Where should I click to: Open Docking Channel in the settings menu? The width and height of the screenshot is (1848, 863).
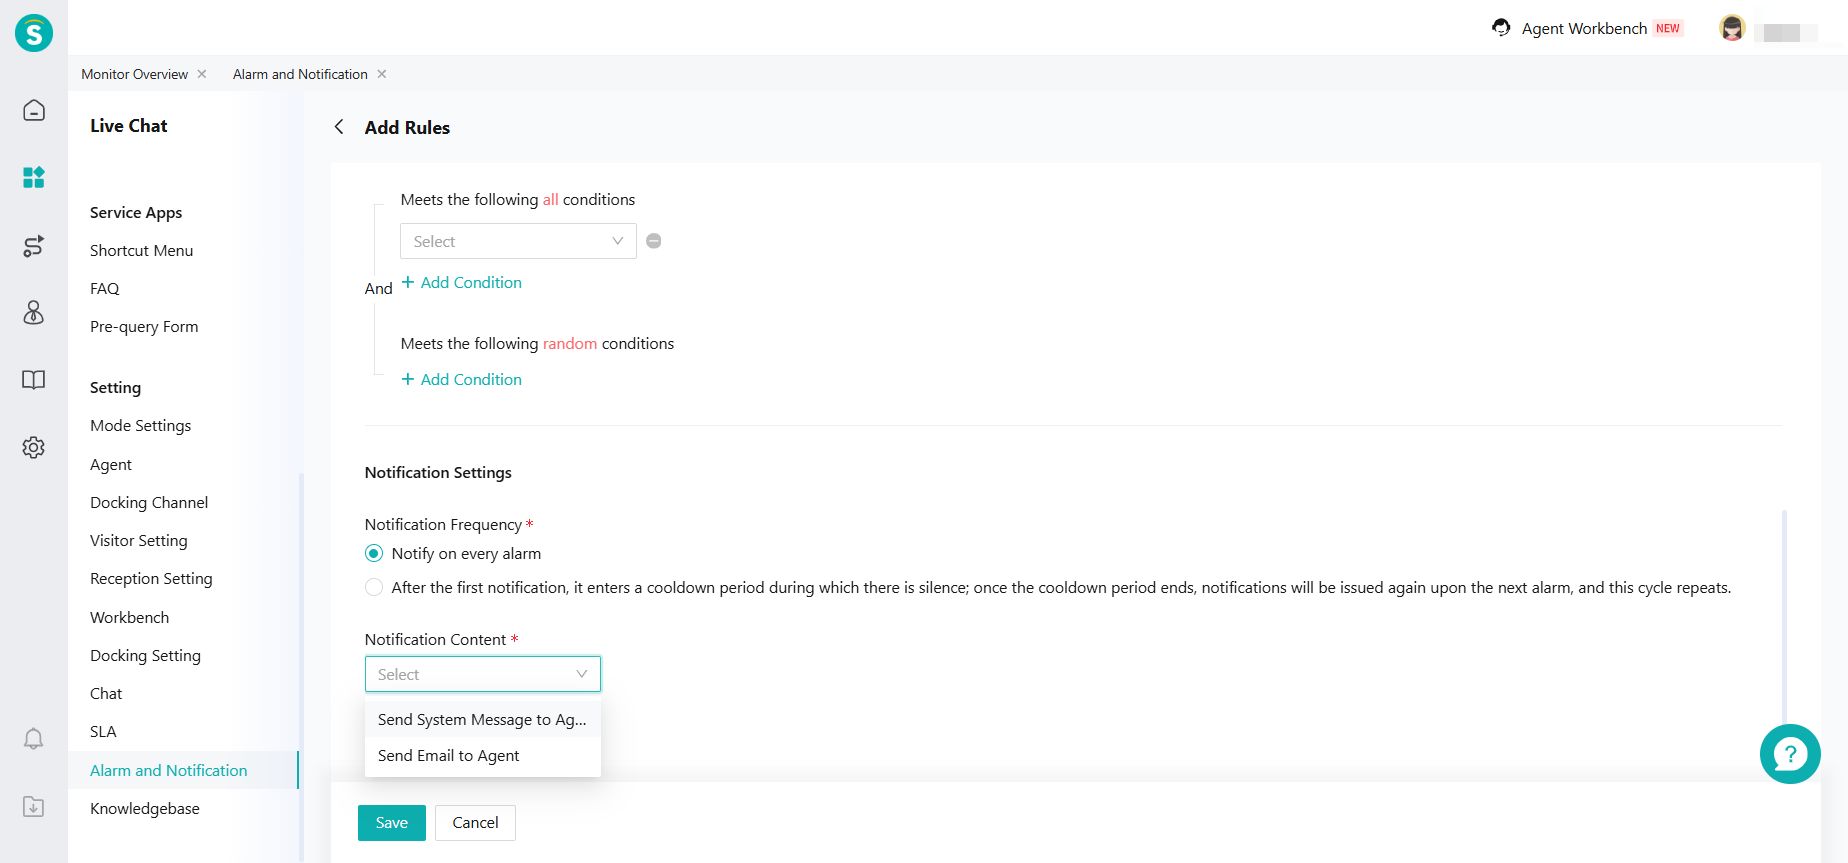[x=149, y=503]
